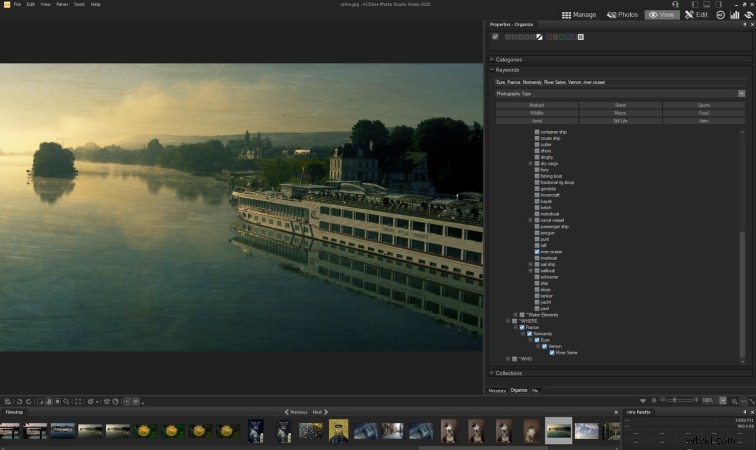Expand the WHO keyword node

(x=508, y=359)
